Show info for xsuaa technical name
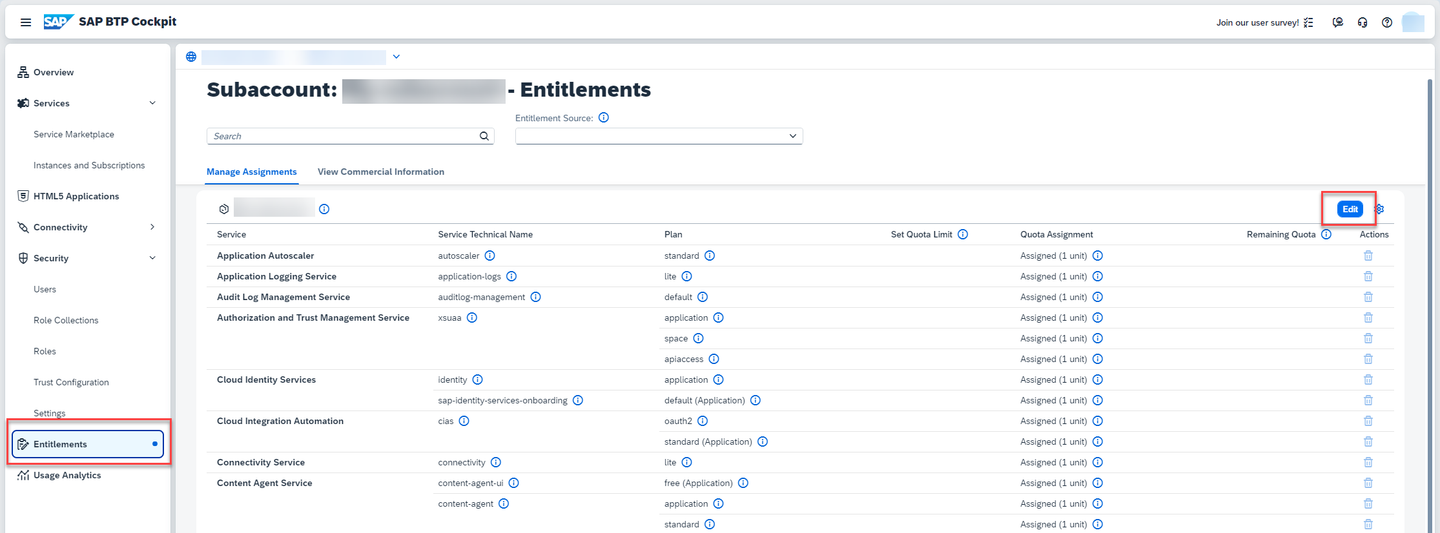This screenshot has height=533, width=1440. (472, 318)
